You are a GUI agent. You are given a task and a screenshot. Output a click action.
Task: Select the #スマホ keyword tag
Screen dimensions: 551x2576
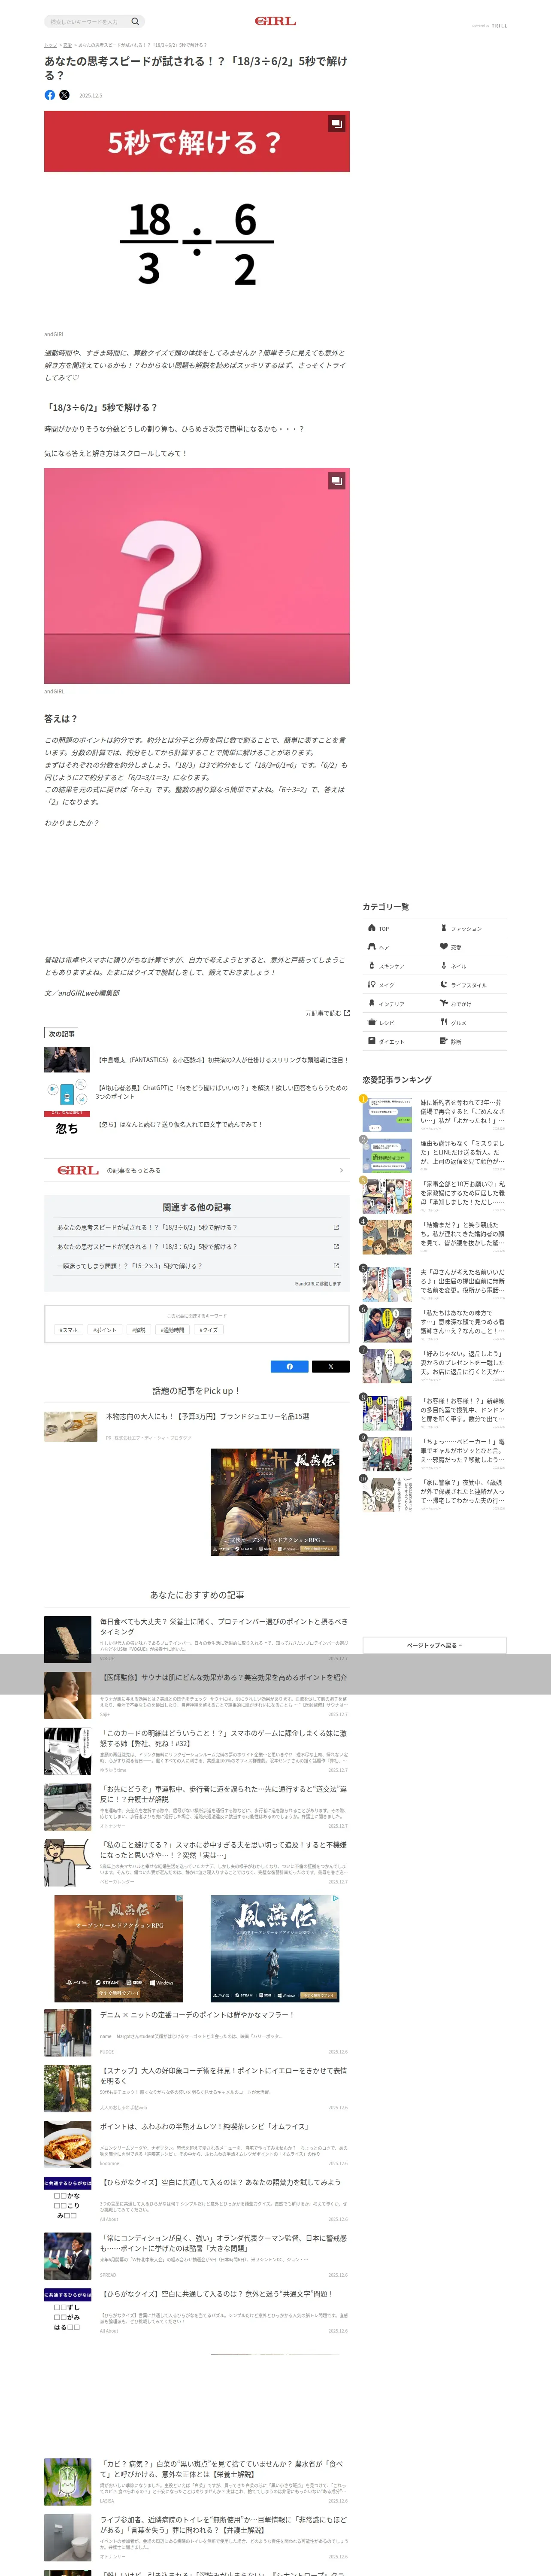coord(69,1330)
